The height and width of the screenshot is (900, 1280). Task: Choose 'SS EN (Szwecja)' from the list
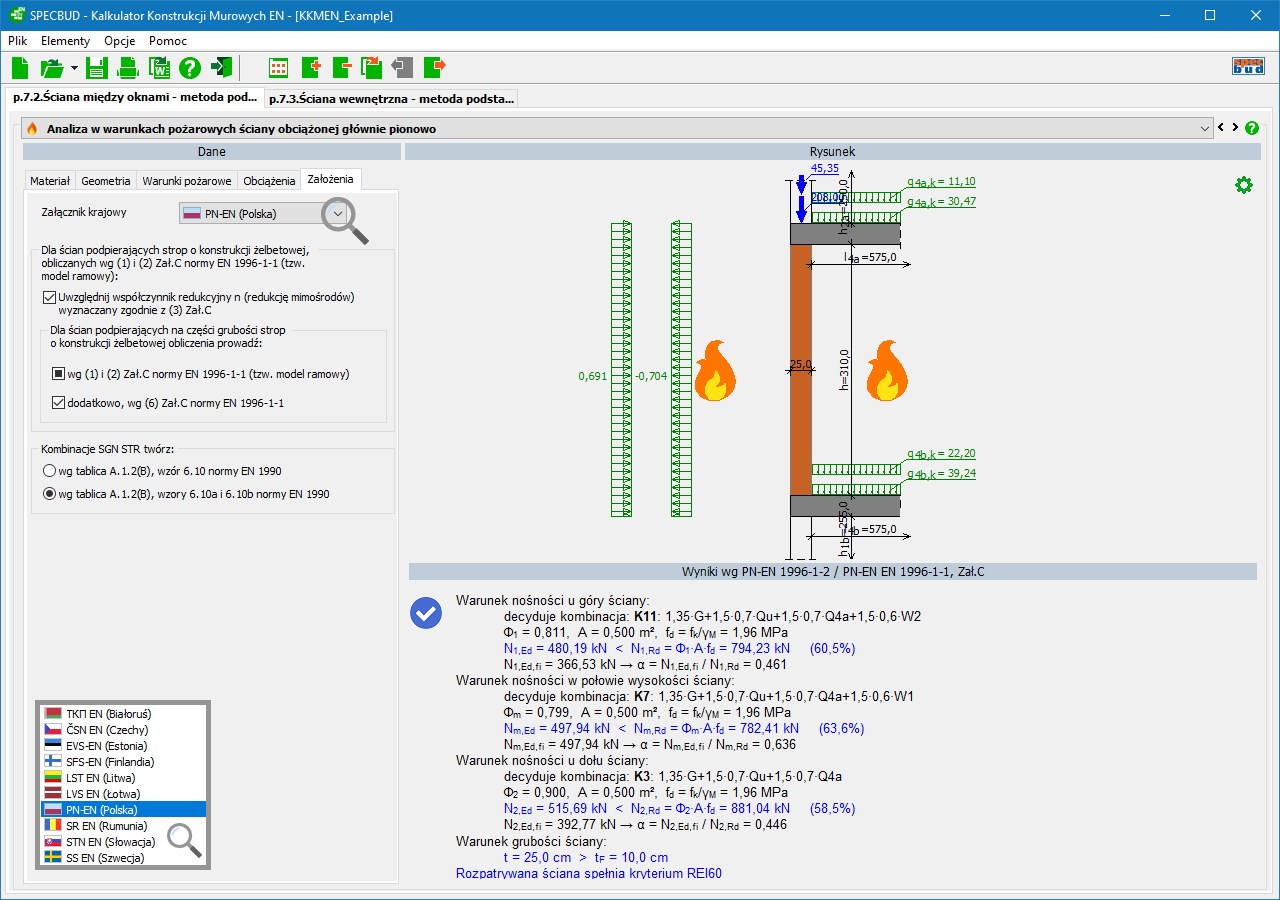(105, 857)
